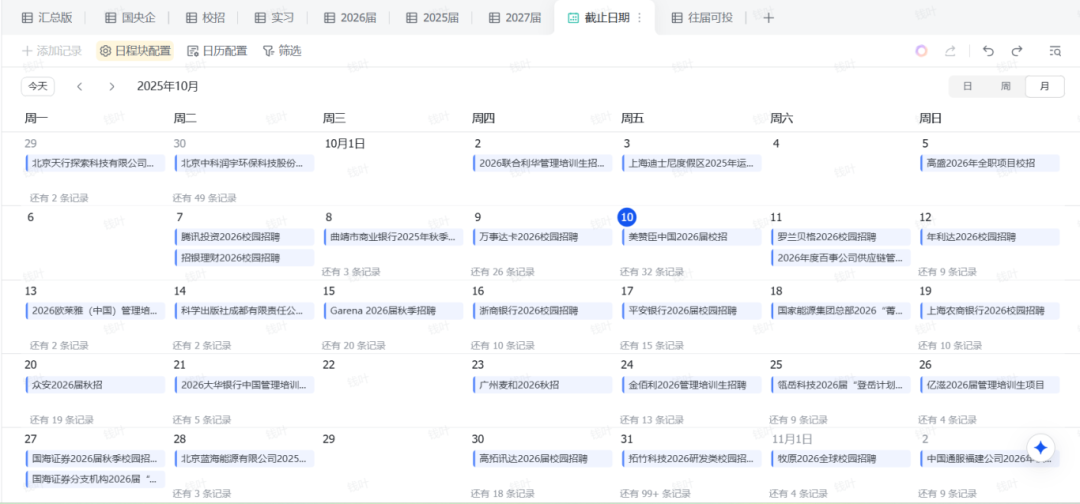
Task: Expand 还有 19 条记录 on the 20th
Action: click(x=61, y=419)
